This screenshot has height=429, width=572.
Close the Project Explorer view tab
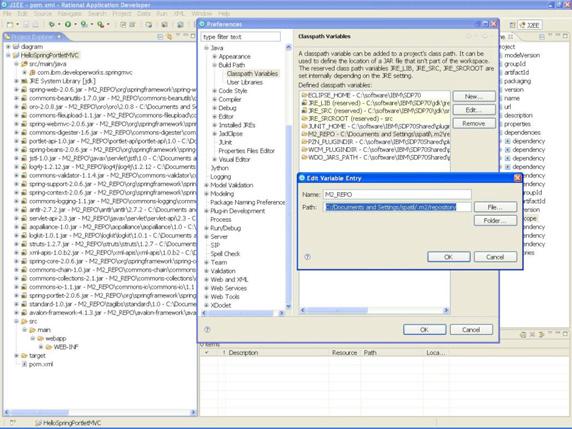tap(59, 36)
